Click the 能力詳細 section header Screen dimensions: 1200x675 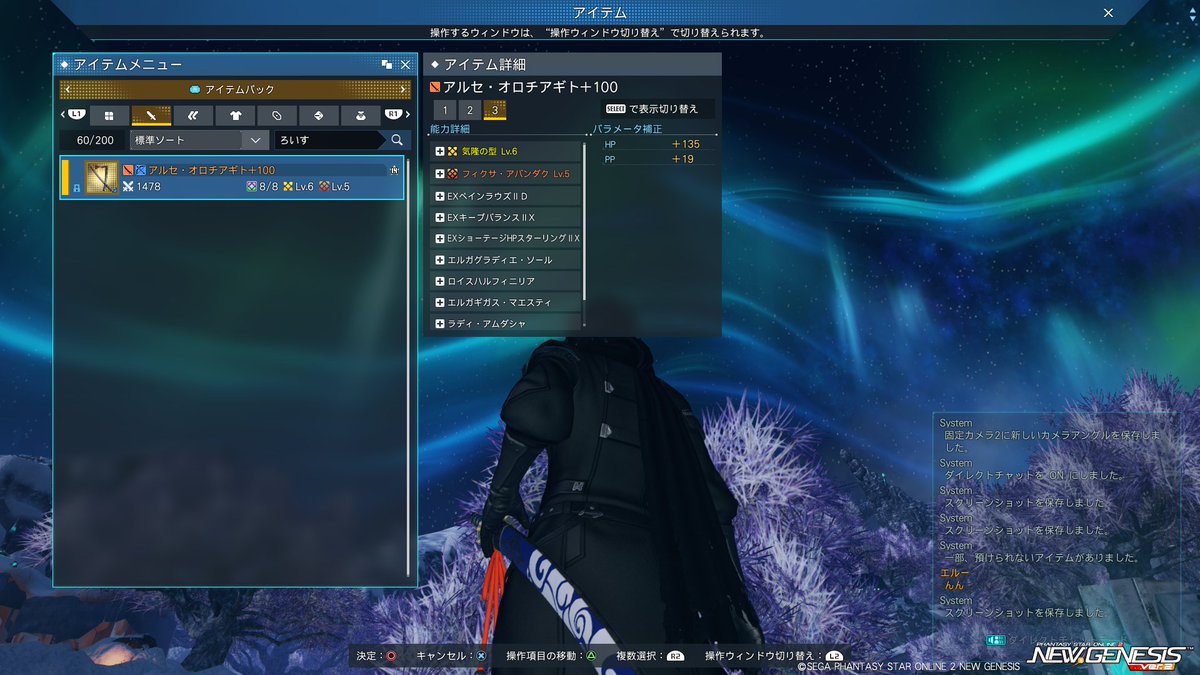[450, 129]
